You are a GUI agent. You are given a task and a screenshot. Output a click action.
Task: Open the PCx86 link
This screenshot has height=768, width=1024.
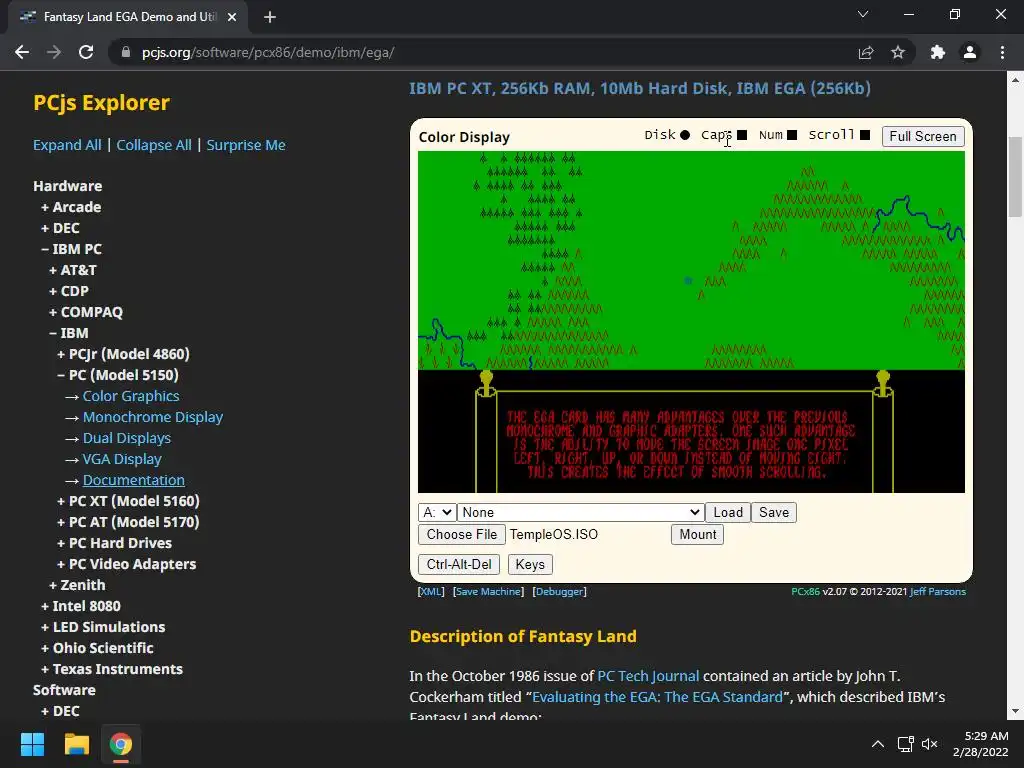(805, 592)
